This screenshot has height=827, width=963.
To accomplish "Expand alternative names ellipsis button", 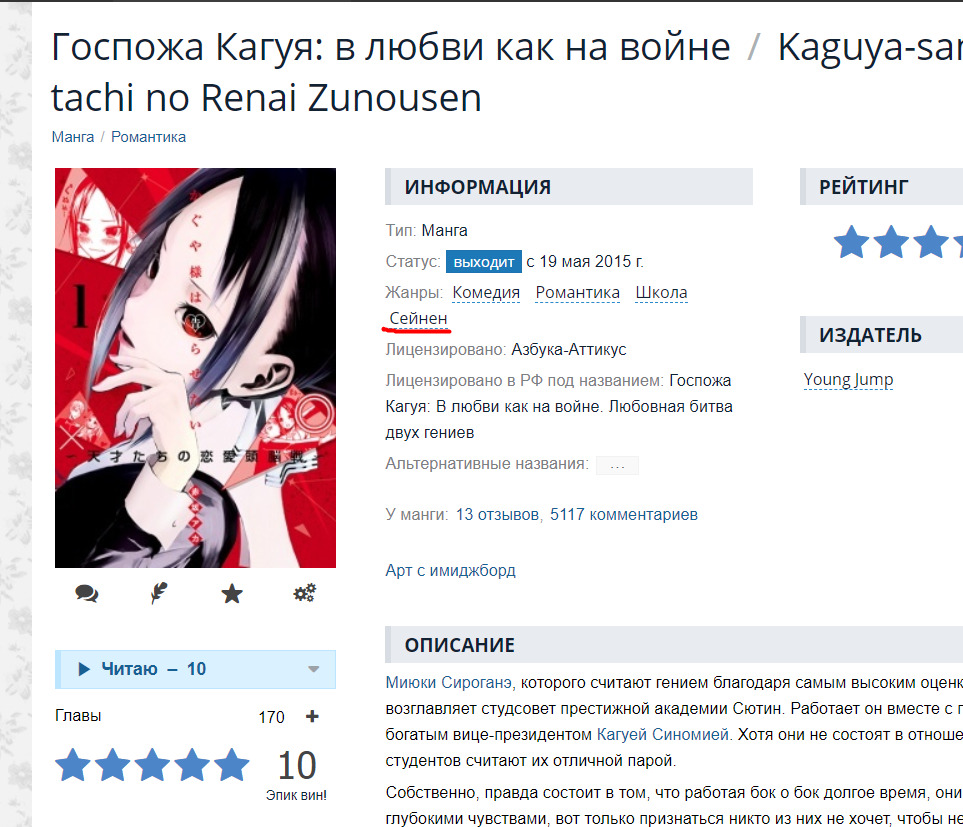I will pyautogui.click(x=617, y=465).
